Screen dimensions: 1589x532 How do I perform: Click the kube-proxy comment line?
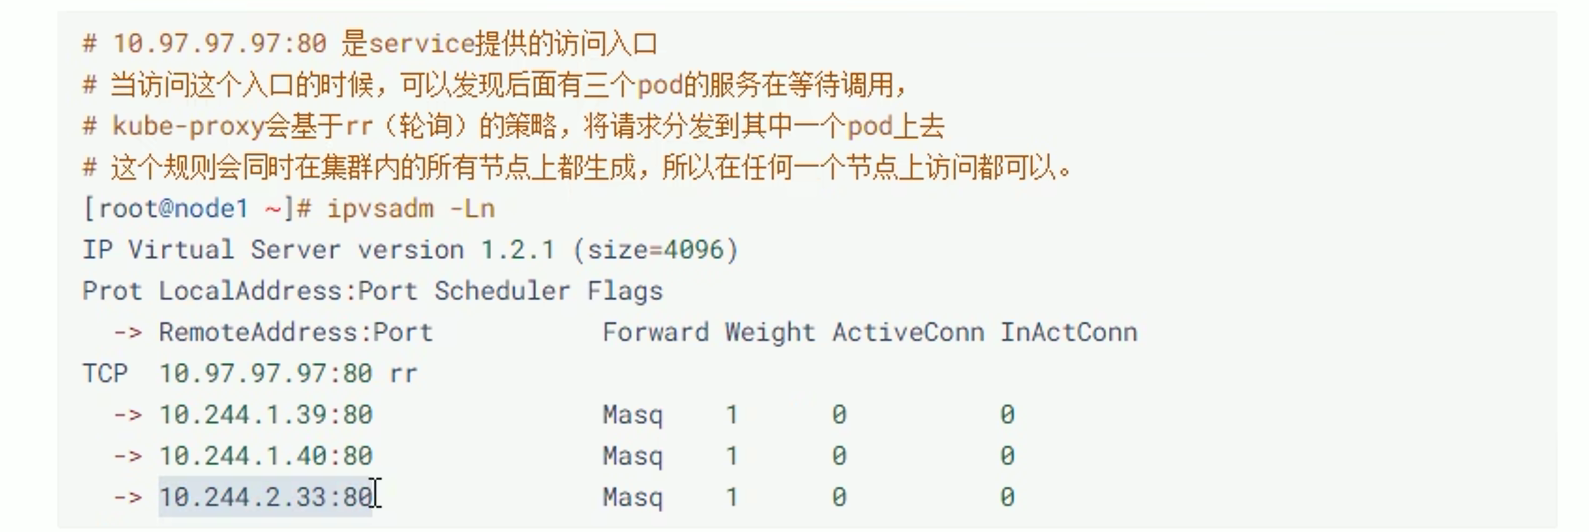pos(513,126)
